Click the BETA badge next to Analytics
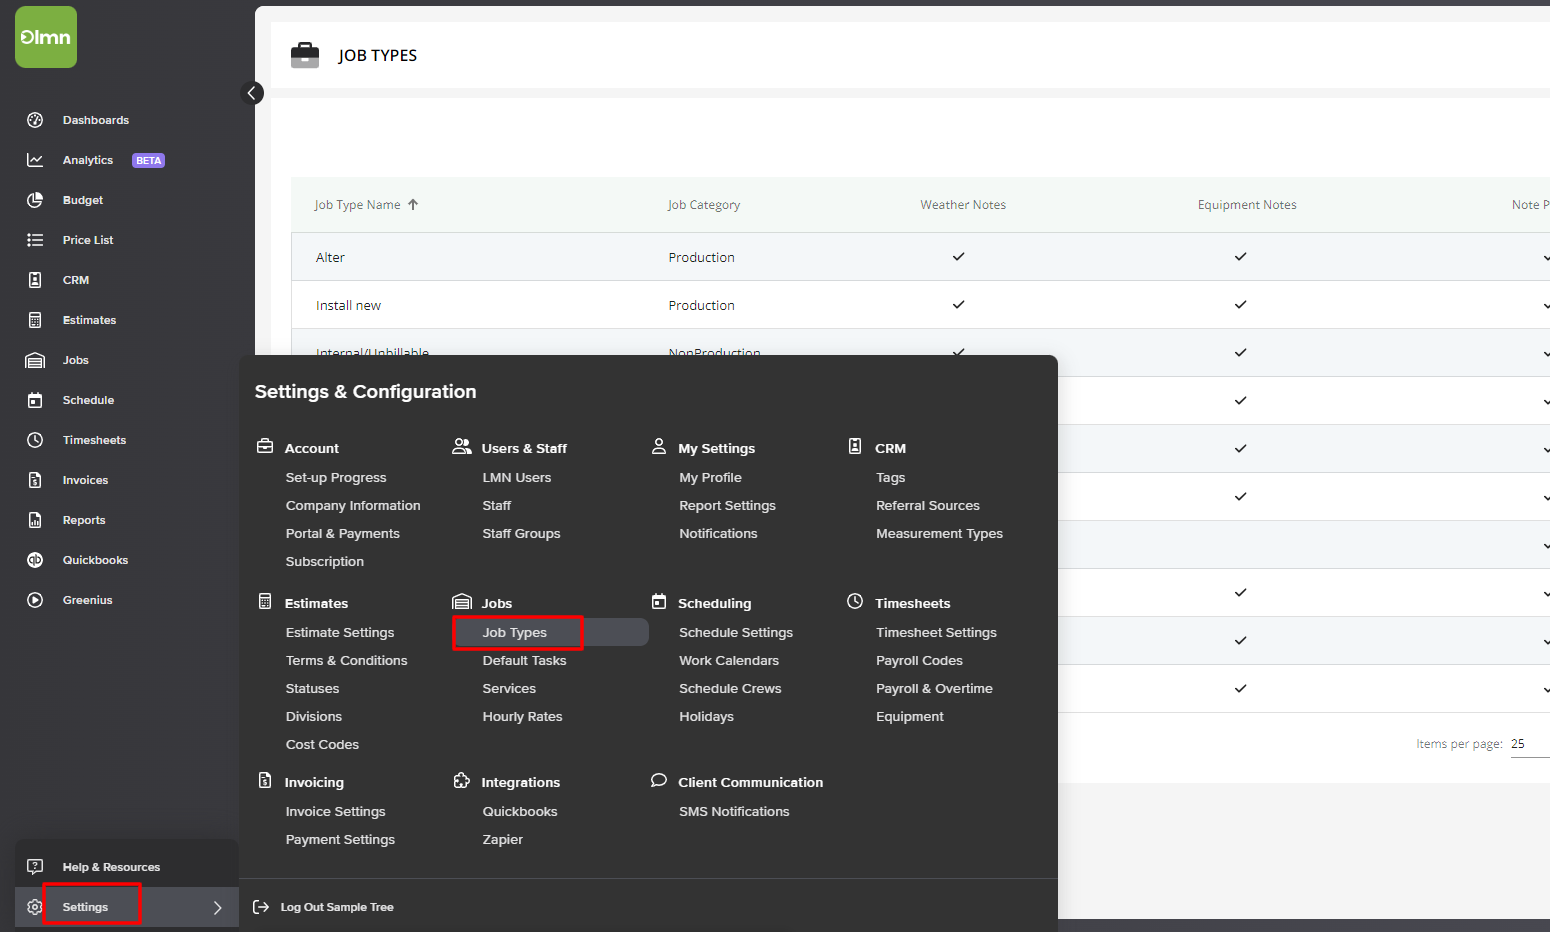This screenshot has height=932, width=1550. (149, 160)
